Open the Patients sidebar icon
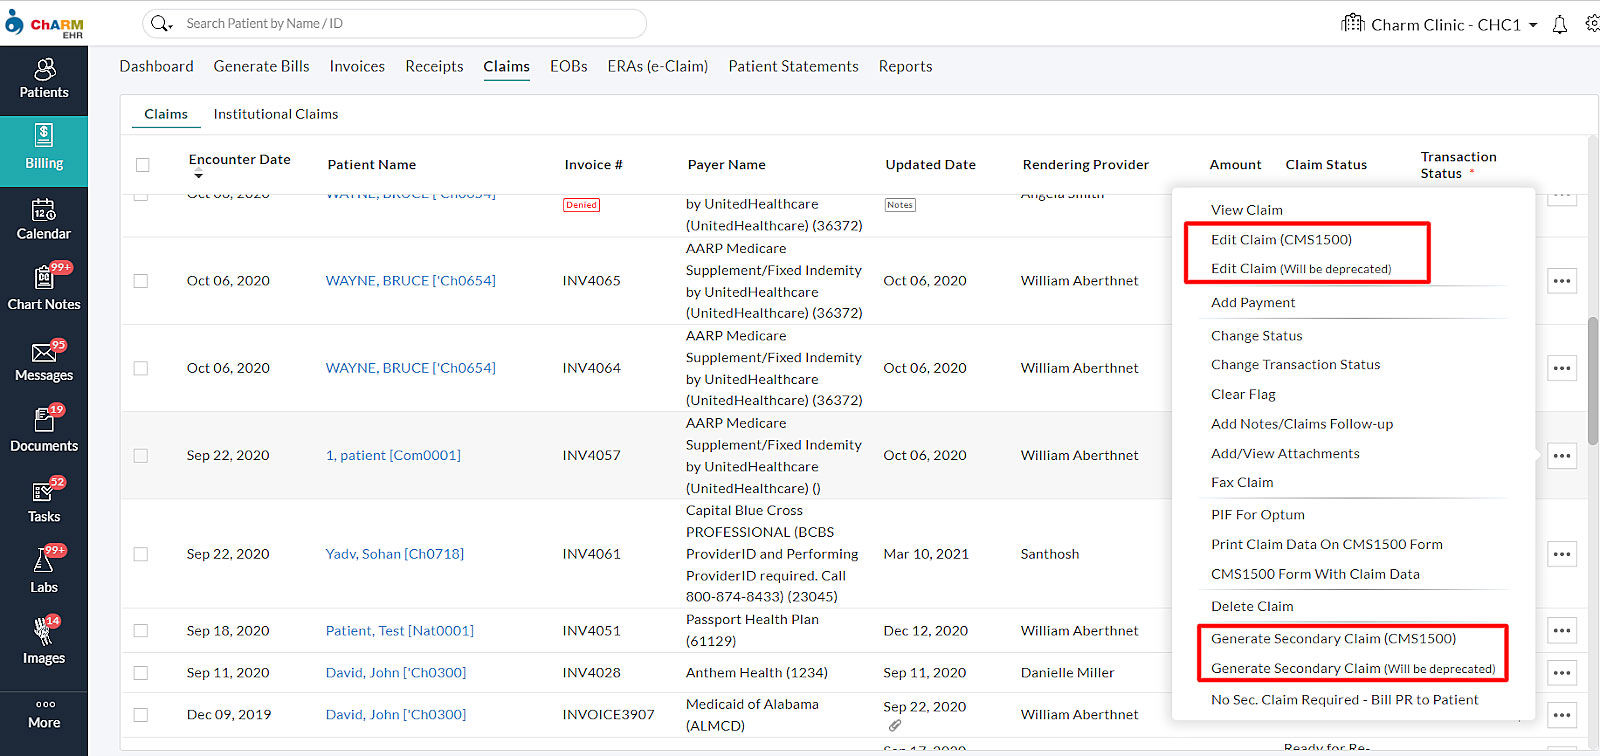 pyautogui.click(x=44, y=79)
